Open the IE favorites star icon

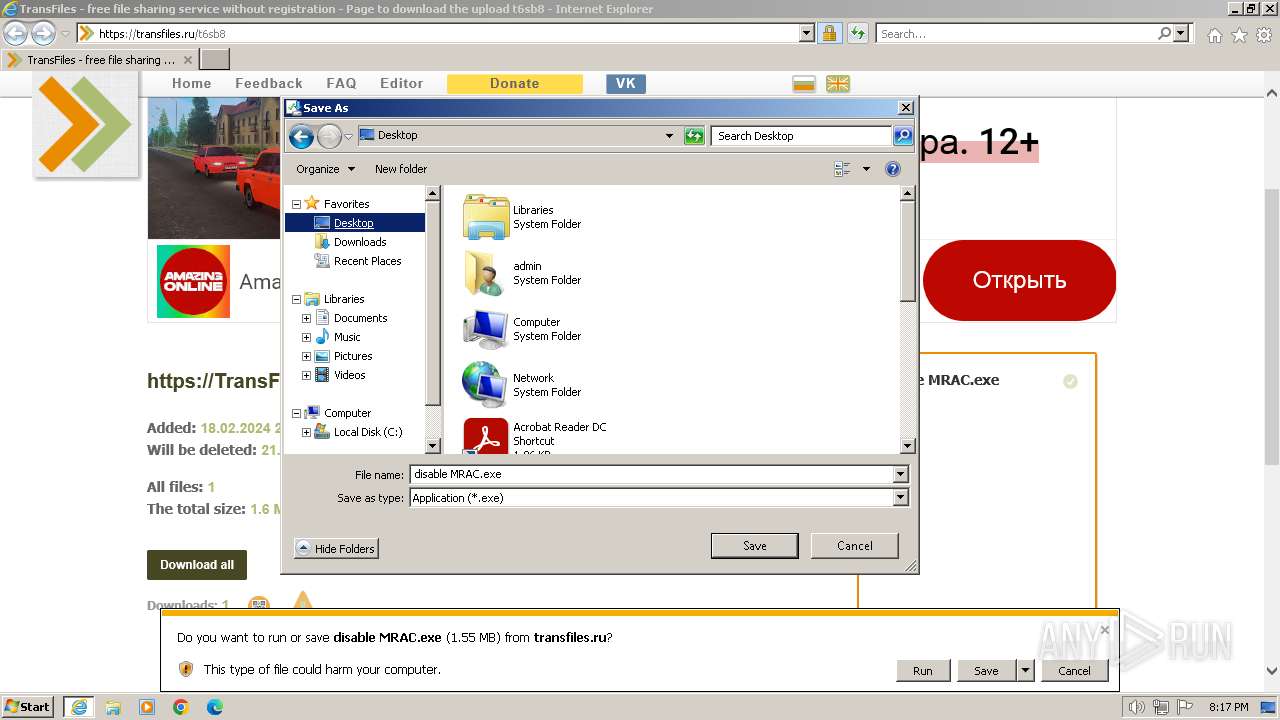pos(1239,35)
